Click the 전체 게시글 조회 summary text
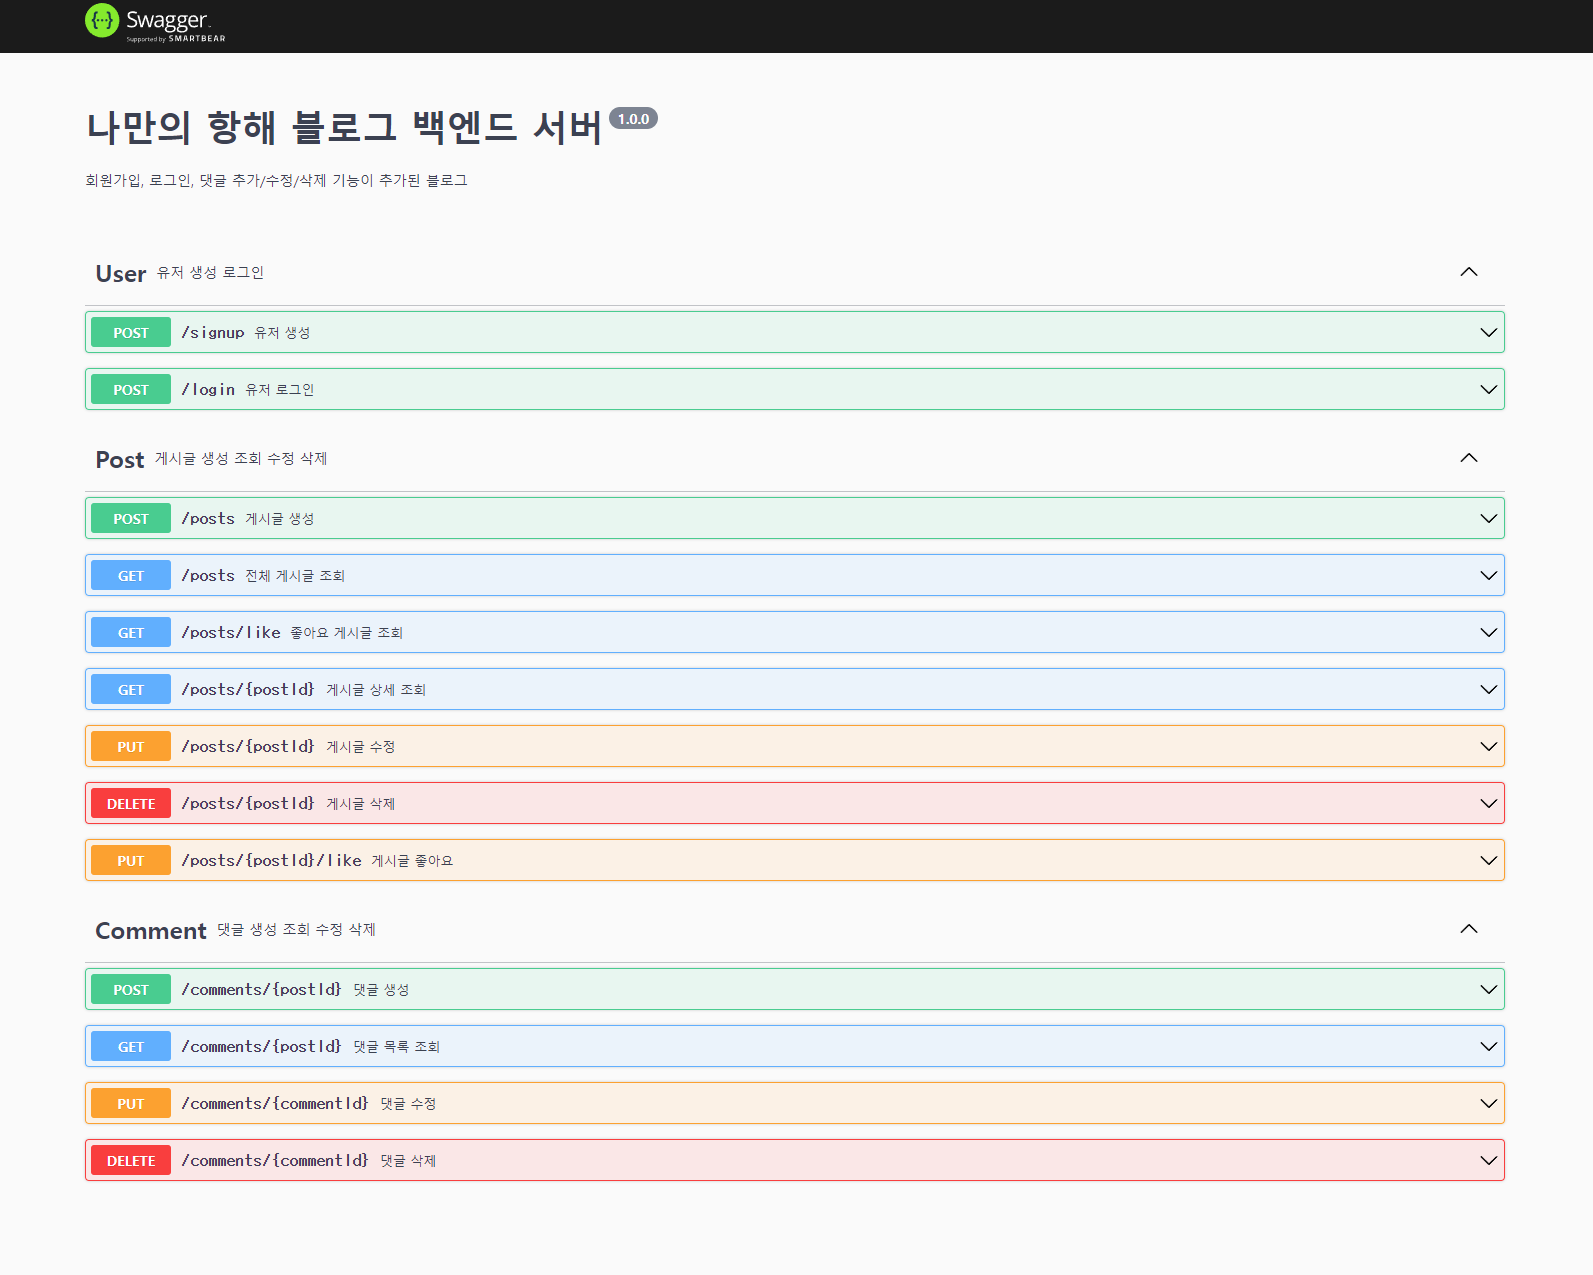 (x=295, y=575)
